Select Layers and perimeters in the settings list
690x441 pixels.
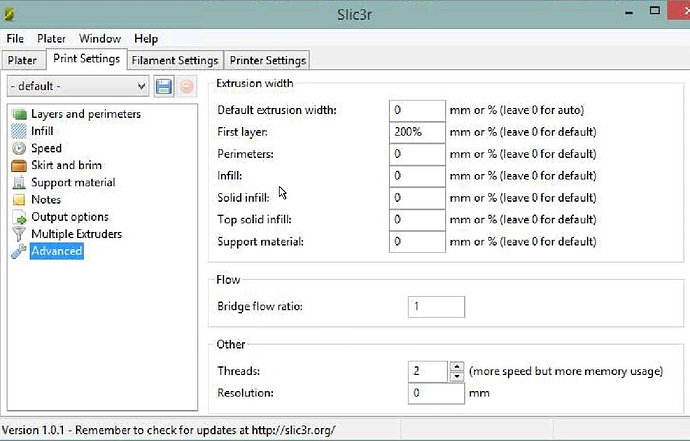[86, 114]
